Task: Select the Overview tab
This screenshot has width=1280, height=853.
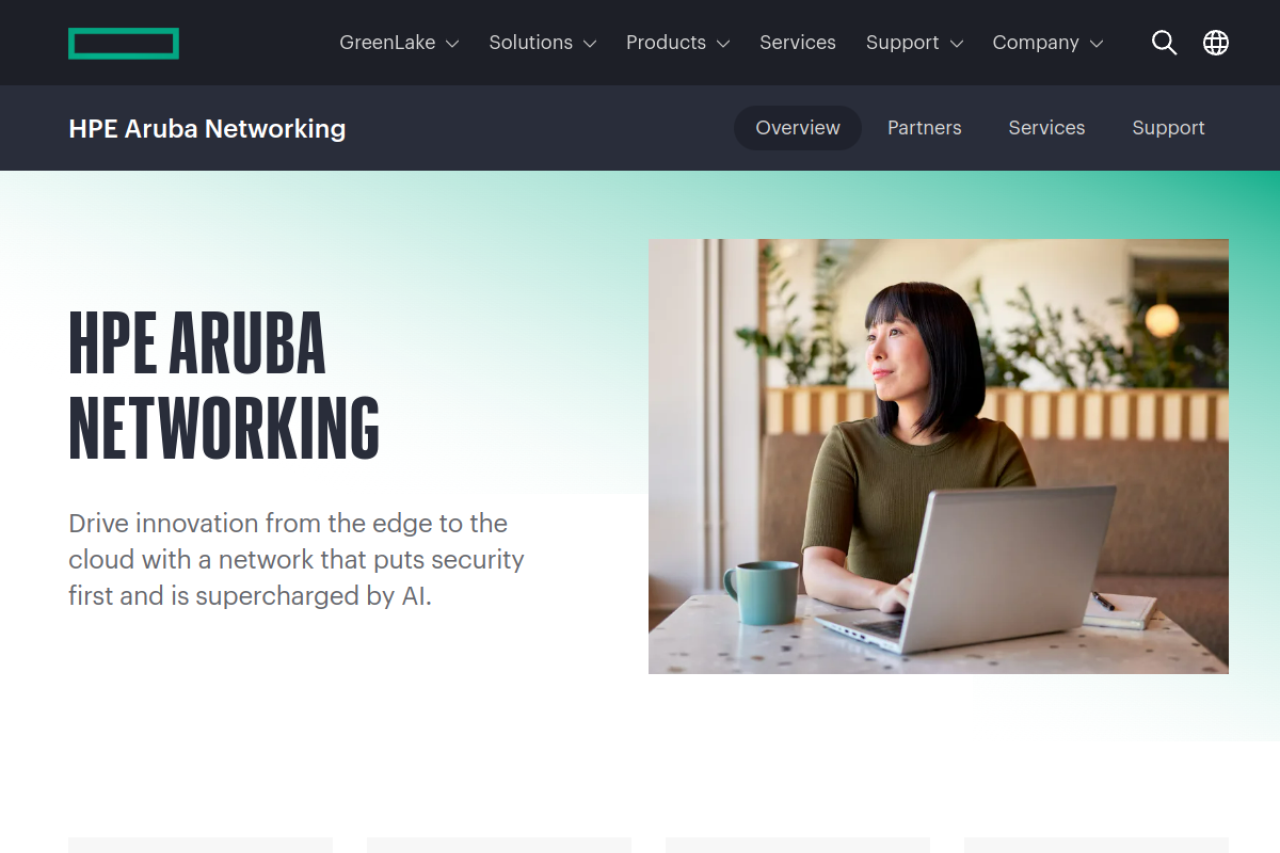Action: [x=798, y=128]
